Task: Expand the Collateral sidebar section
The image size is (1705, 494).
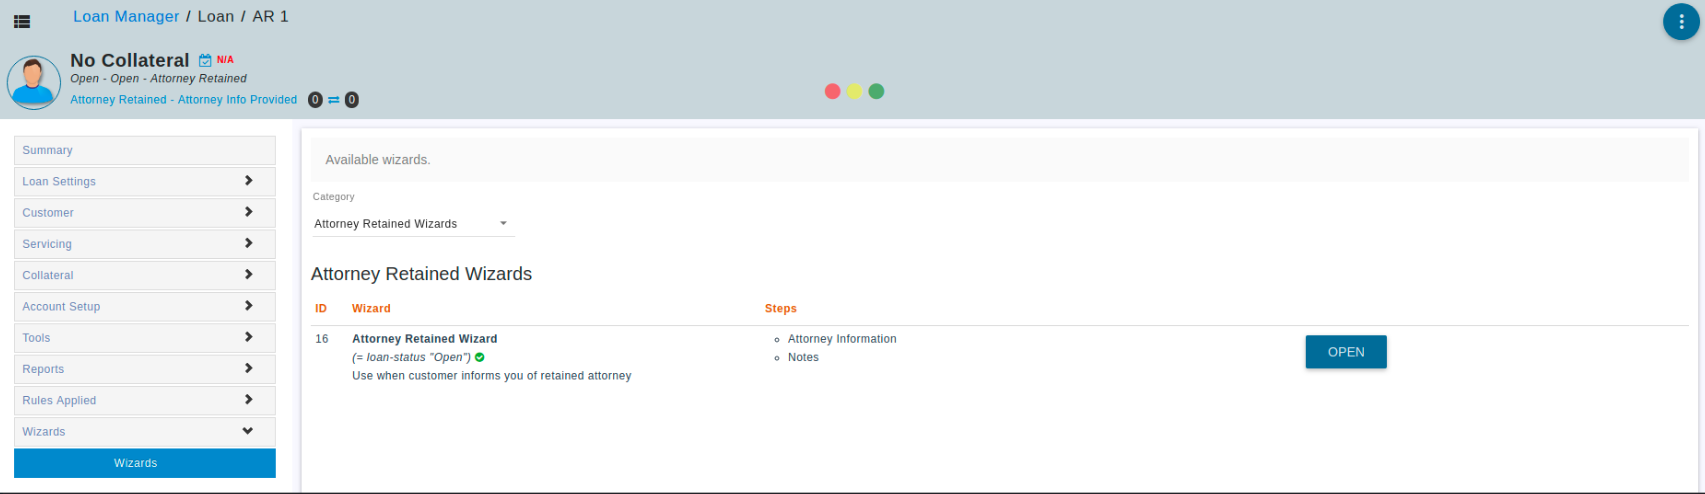Action: click(x=145, y=275)
